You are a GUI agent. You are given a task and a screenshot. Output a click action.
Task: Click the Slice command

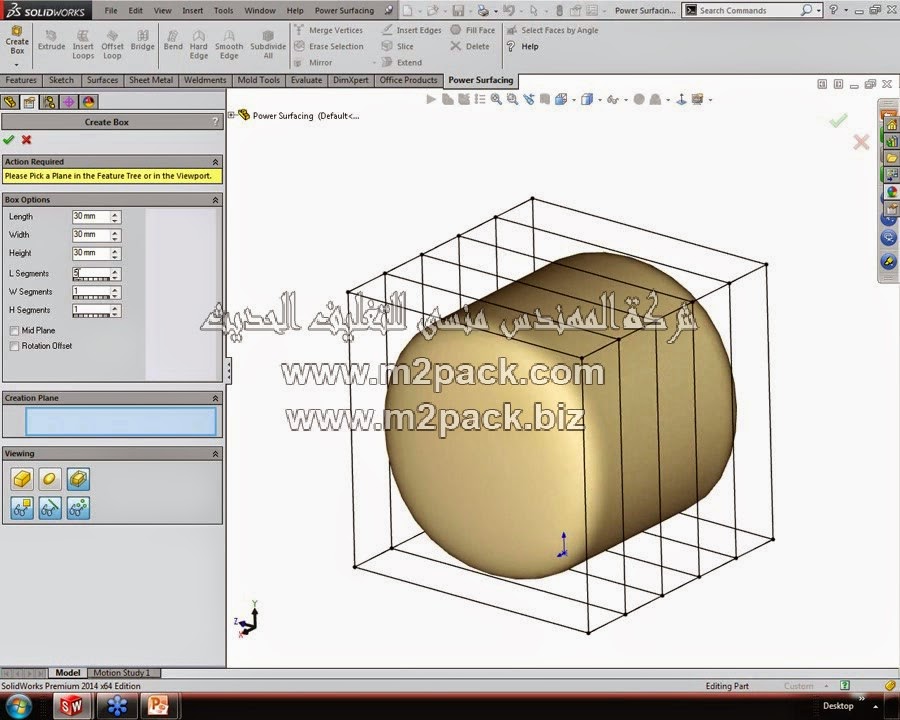pyautogui.click(x=397, y=46)
